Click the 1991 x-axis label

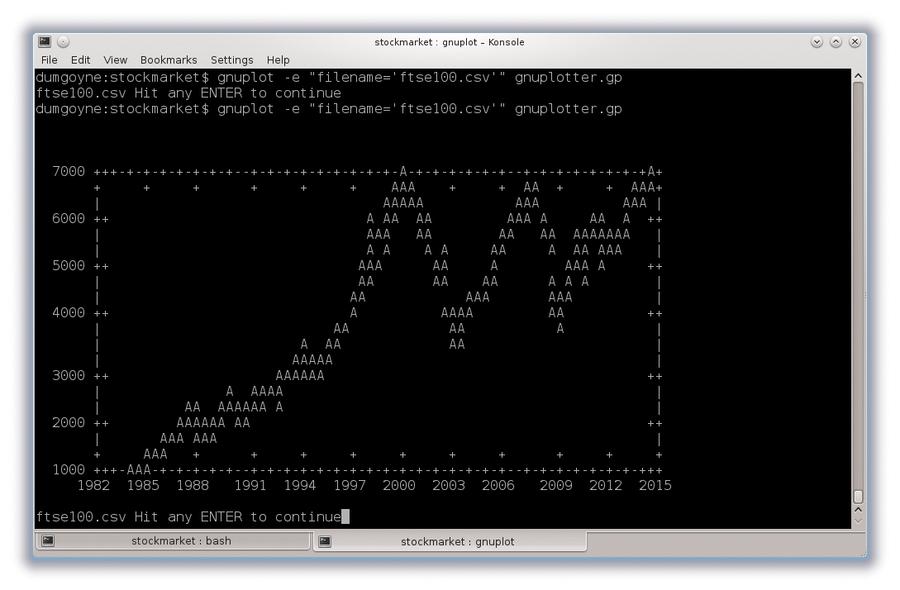(250, 486)
